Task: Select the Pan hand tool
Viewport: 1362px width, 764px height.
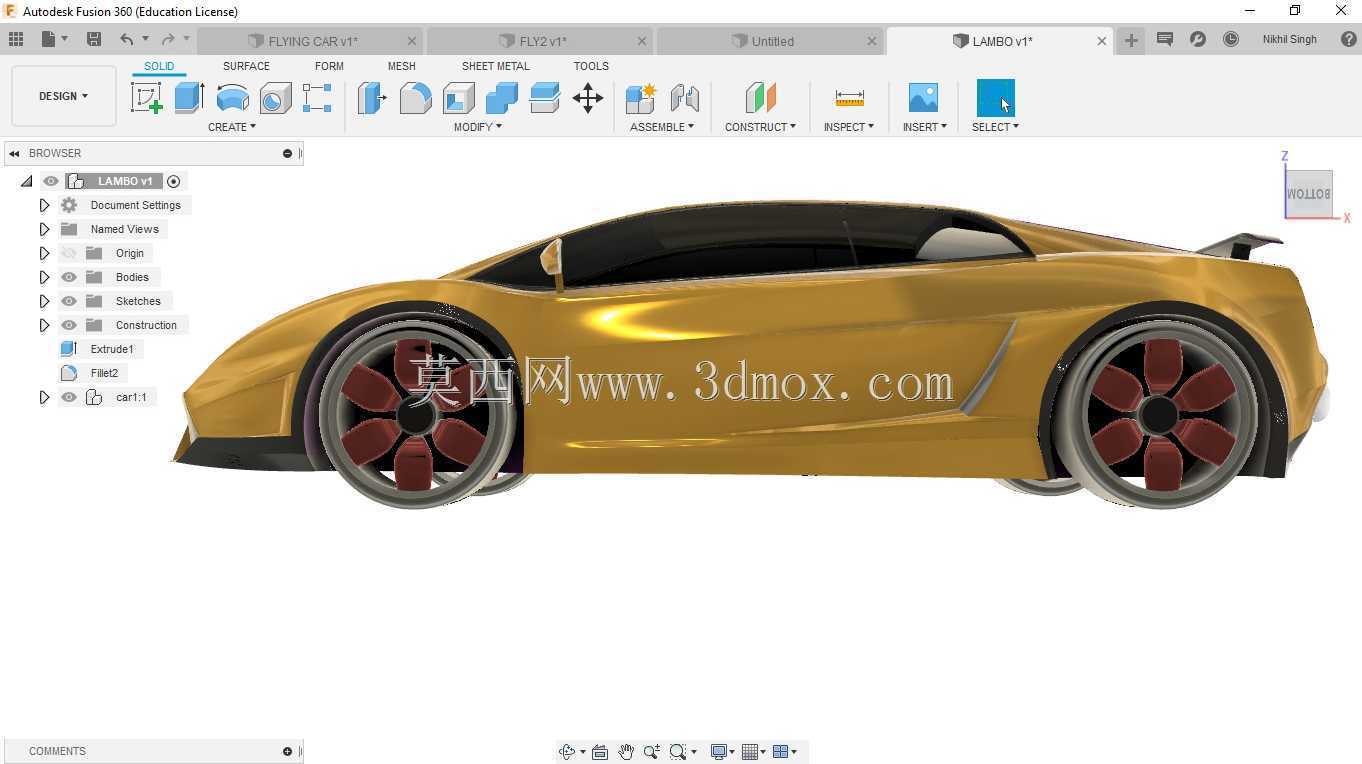Action: [x=626, y=752]
